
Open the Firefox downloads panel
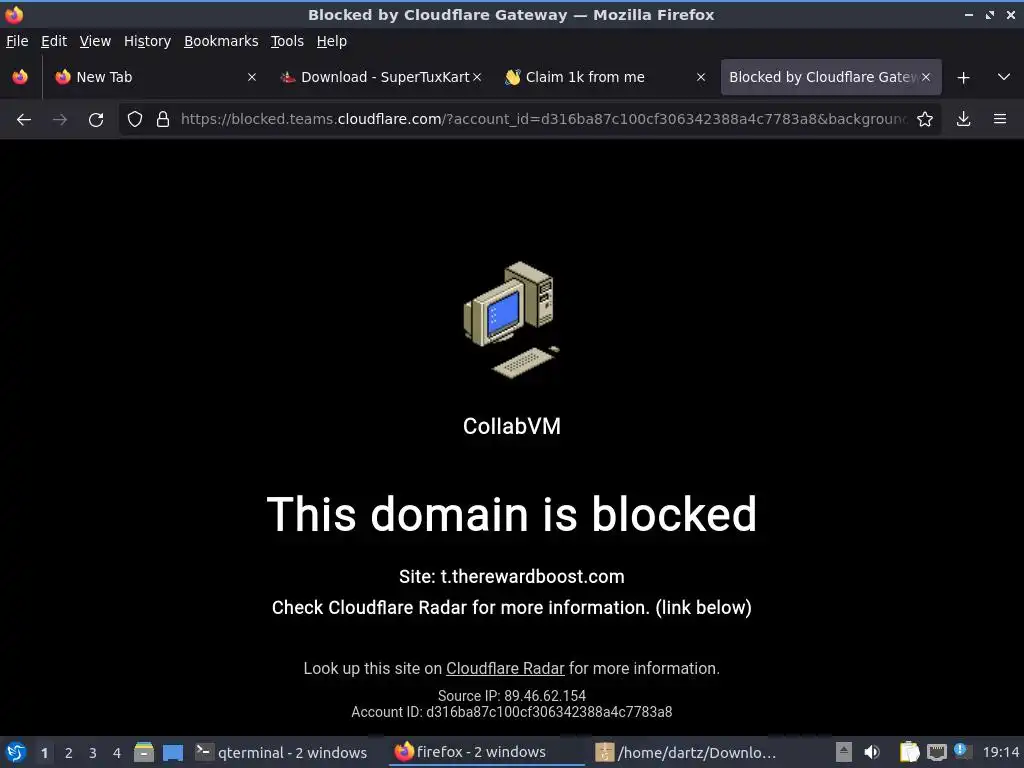tap(963, 119)
